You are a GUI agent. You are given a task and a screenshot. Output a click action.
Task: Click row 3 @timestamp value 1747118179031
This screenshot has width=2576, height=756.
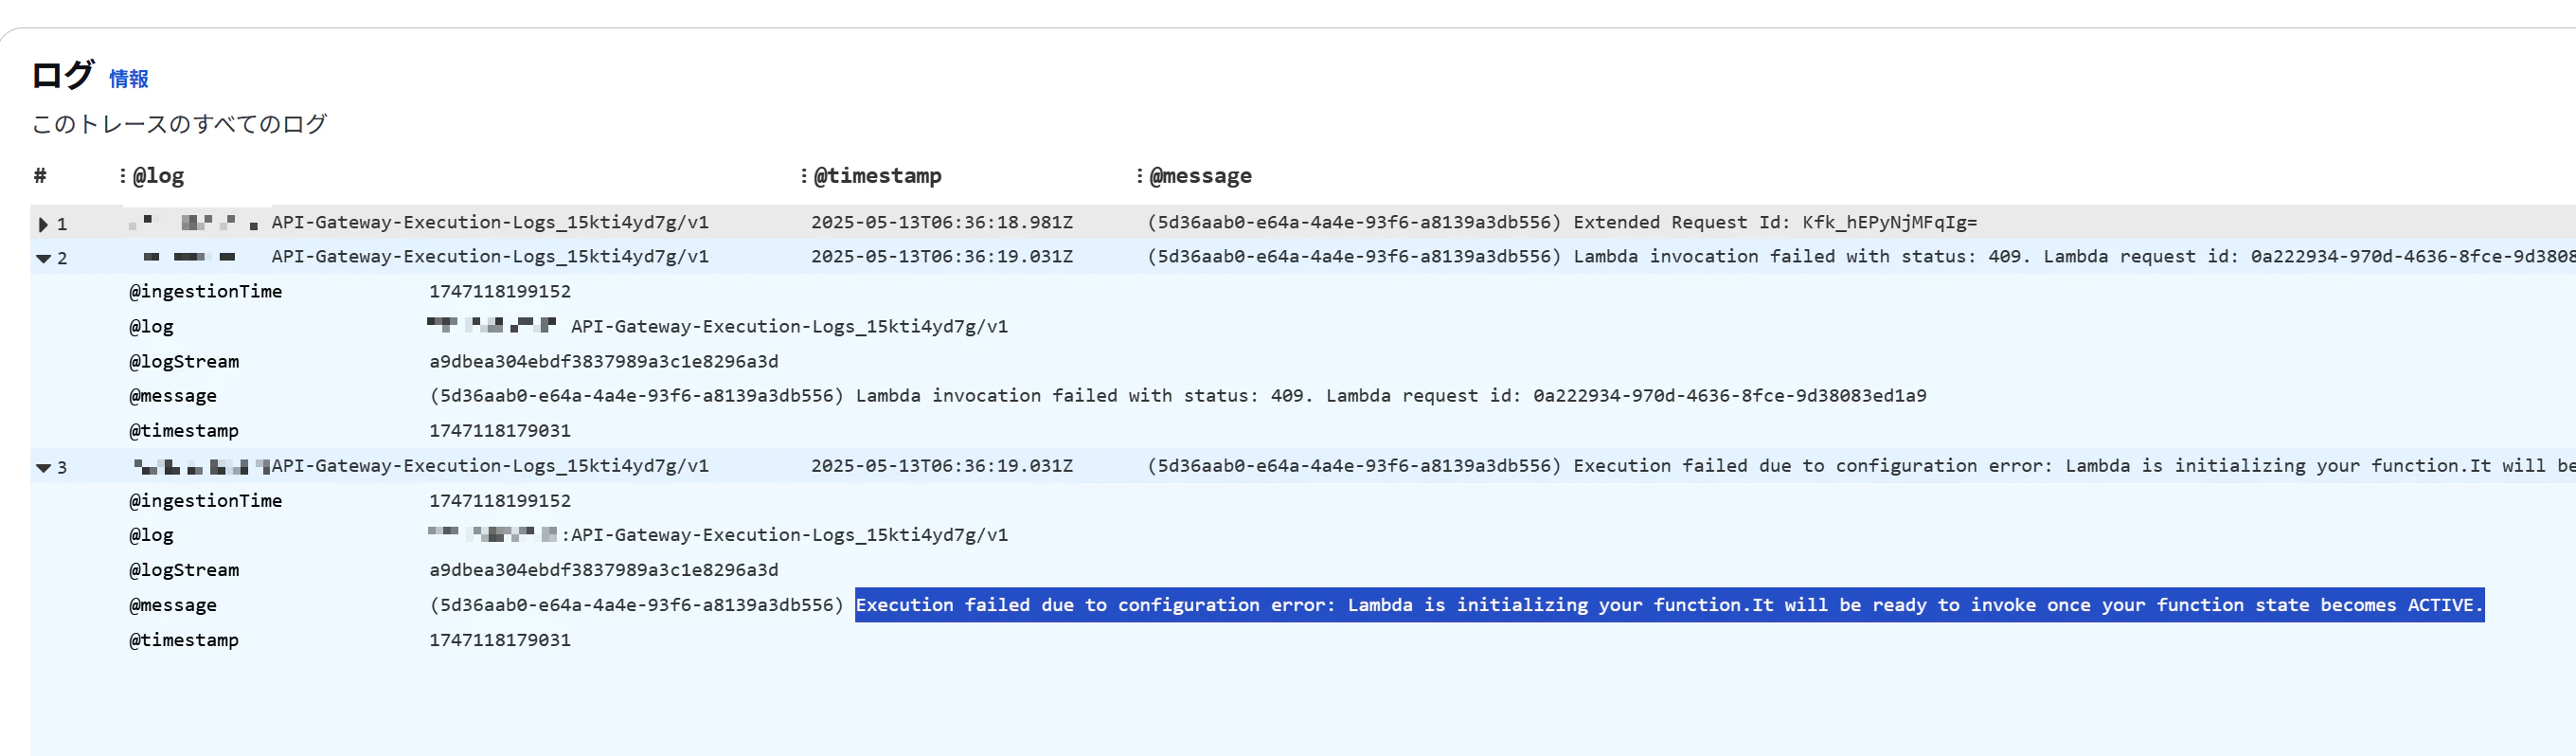[x=500, y=640]
